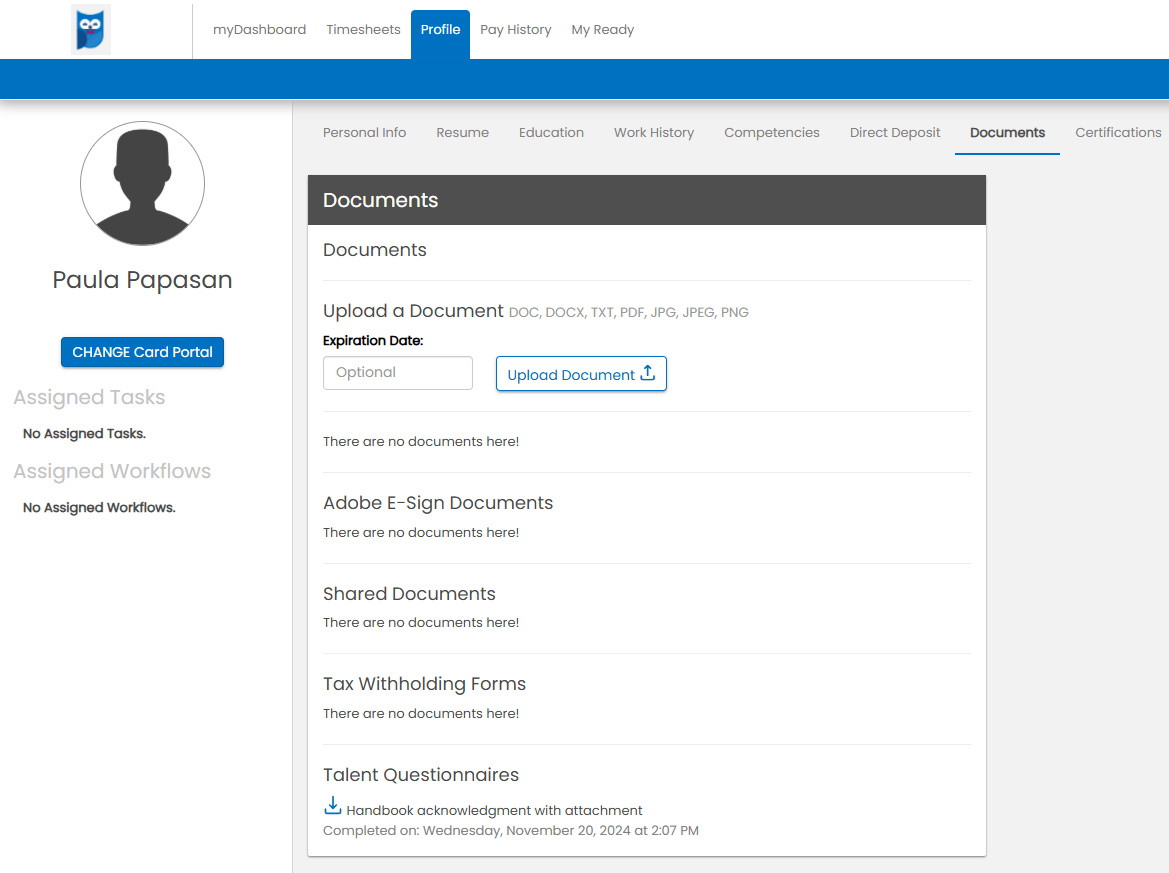Screen dimensions: 1169x873
Task: Click the Paula Papasan name text
Action: (x=142, y=280)
